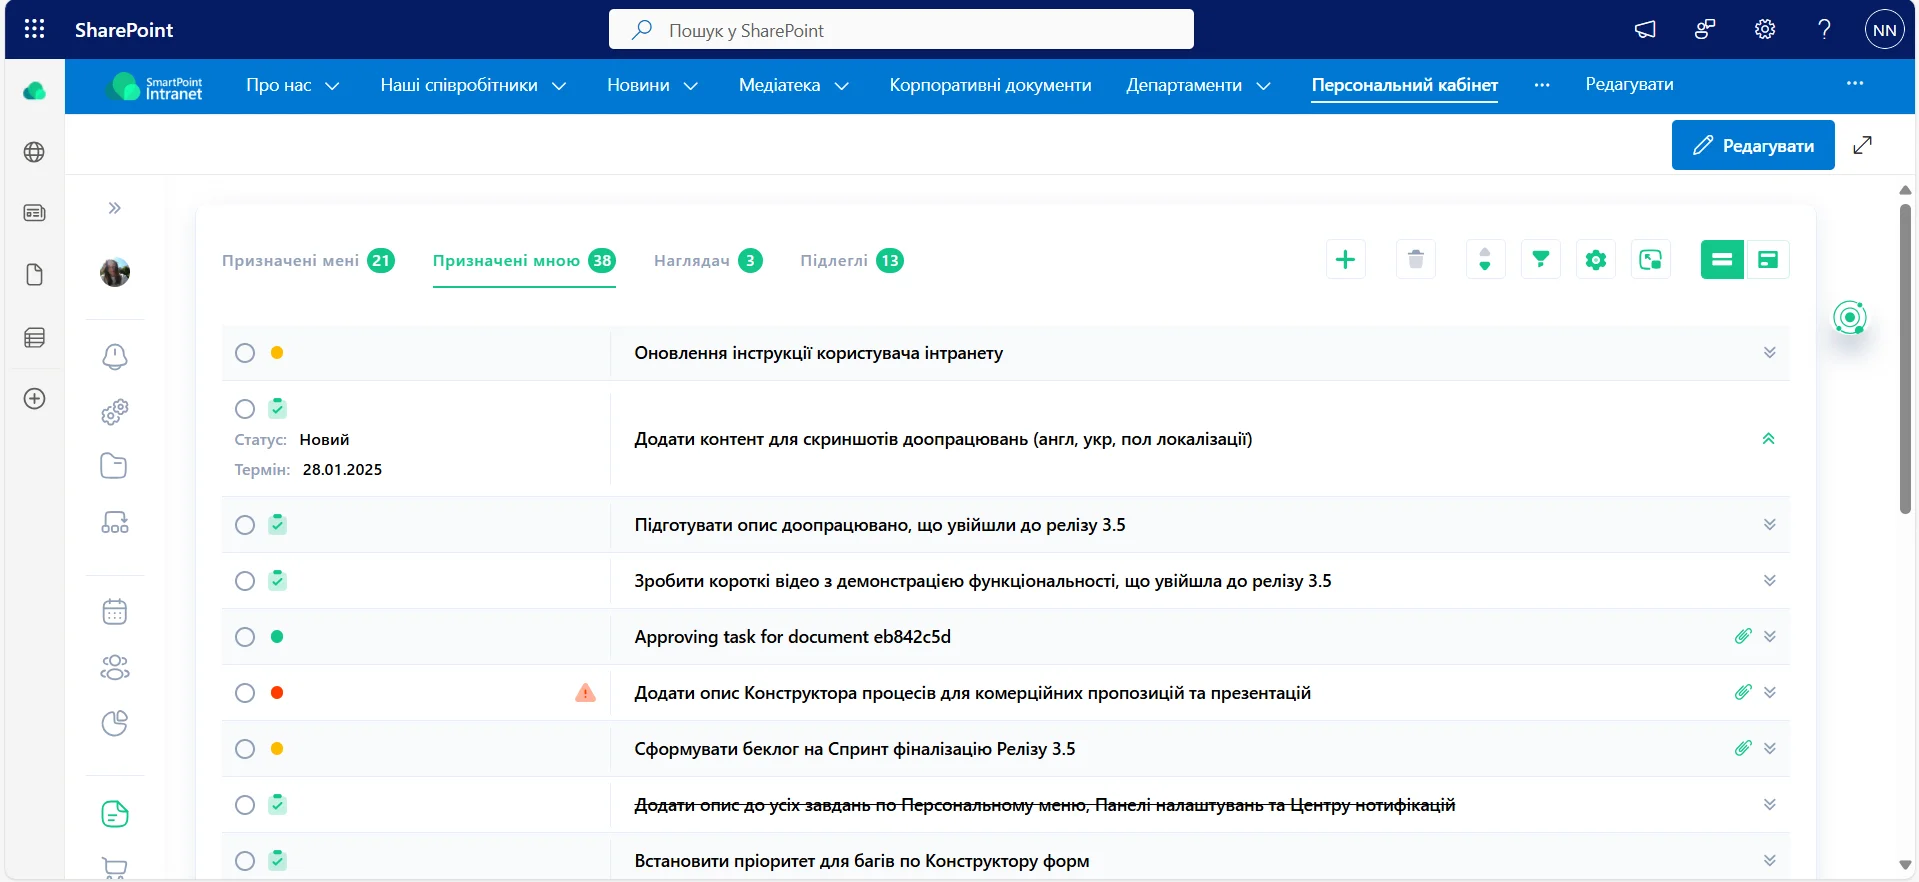Viewport: 1919px width, 882px height.
Task: Switch to Наглядач tab
Action: (x=708, y=261)
